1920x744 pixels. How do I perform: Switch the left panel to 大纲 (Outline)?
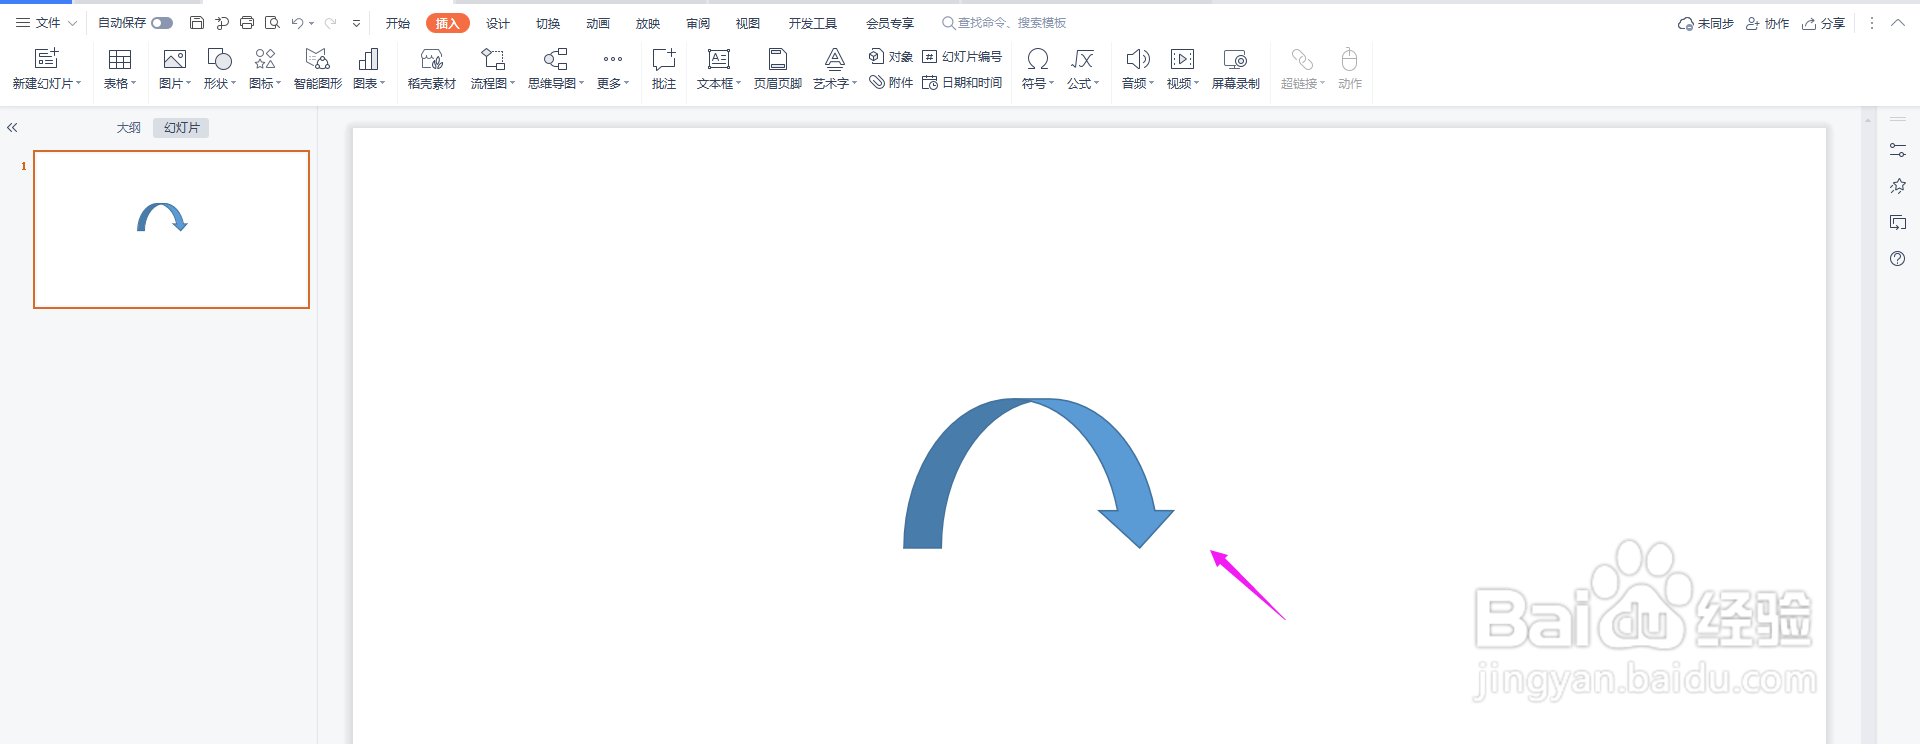[x=129, y=127]
